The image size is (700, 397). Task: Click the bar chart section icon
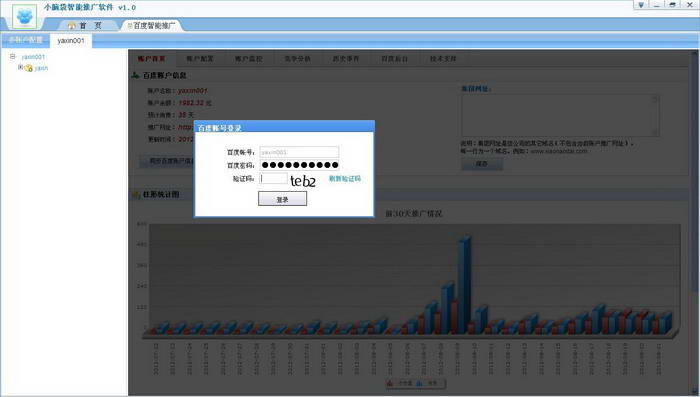[136, 194]
